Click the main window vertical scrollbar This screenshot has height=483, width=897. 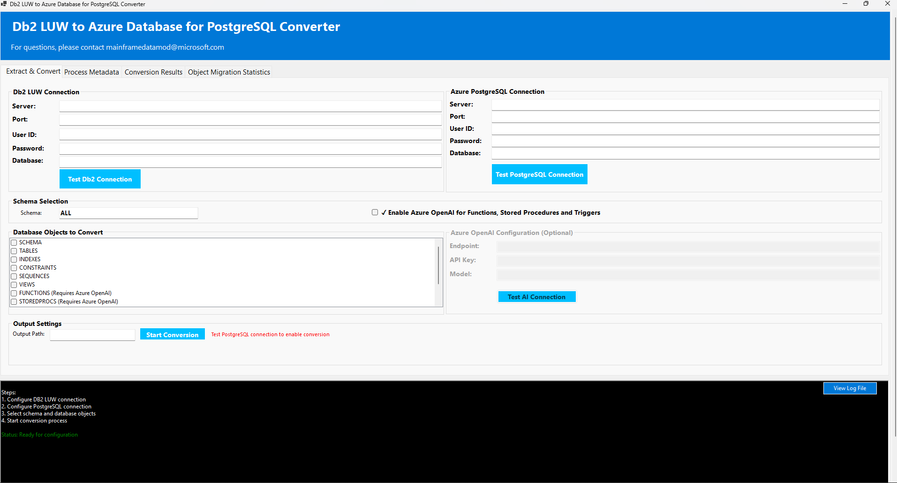click(x=894, y=226)
